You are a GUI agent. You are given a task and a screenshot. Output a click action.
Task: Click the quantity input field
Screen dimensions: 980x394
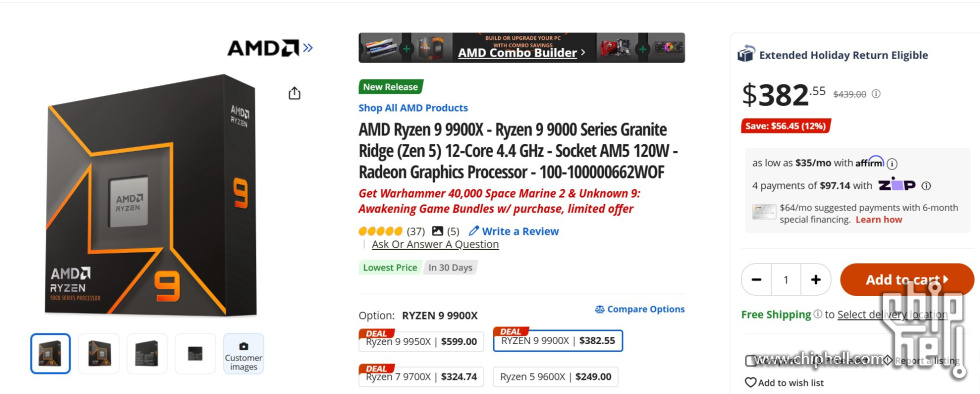click(x=786, y=280)
